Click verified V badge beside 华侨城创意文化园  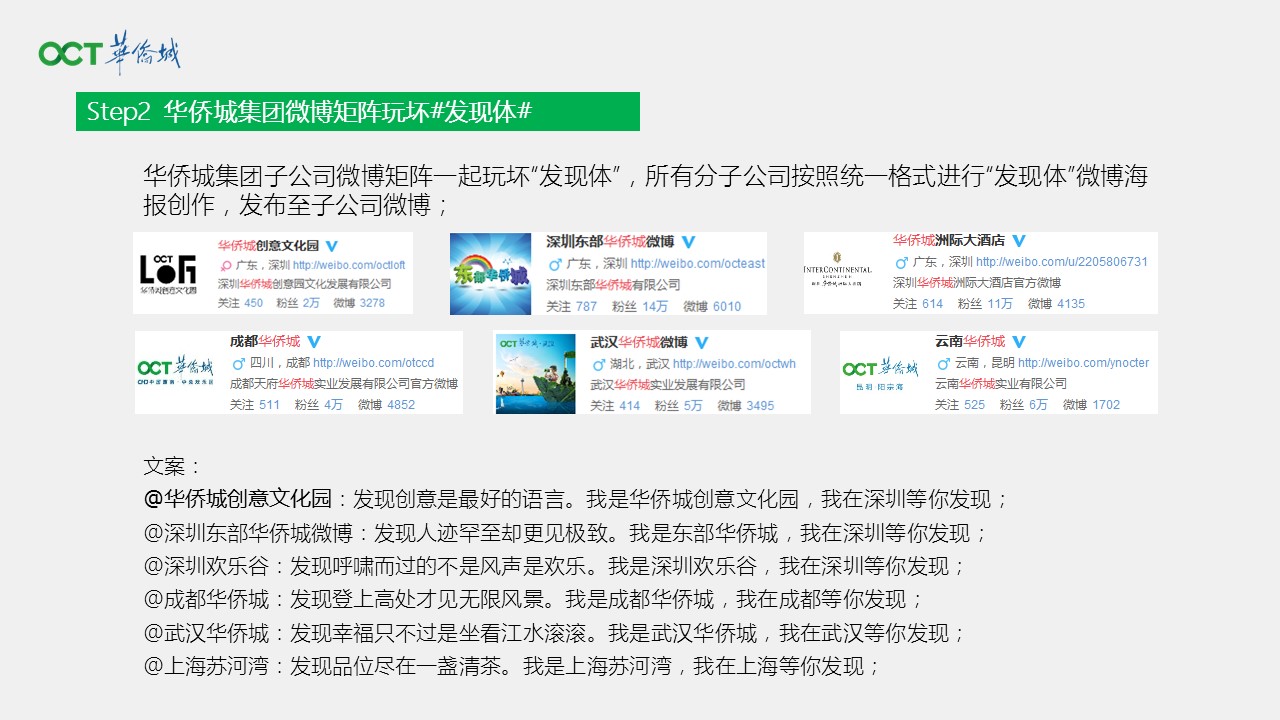point(332,246)
